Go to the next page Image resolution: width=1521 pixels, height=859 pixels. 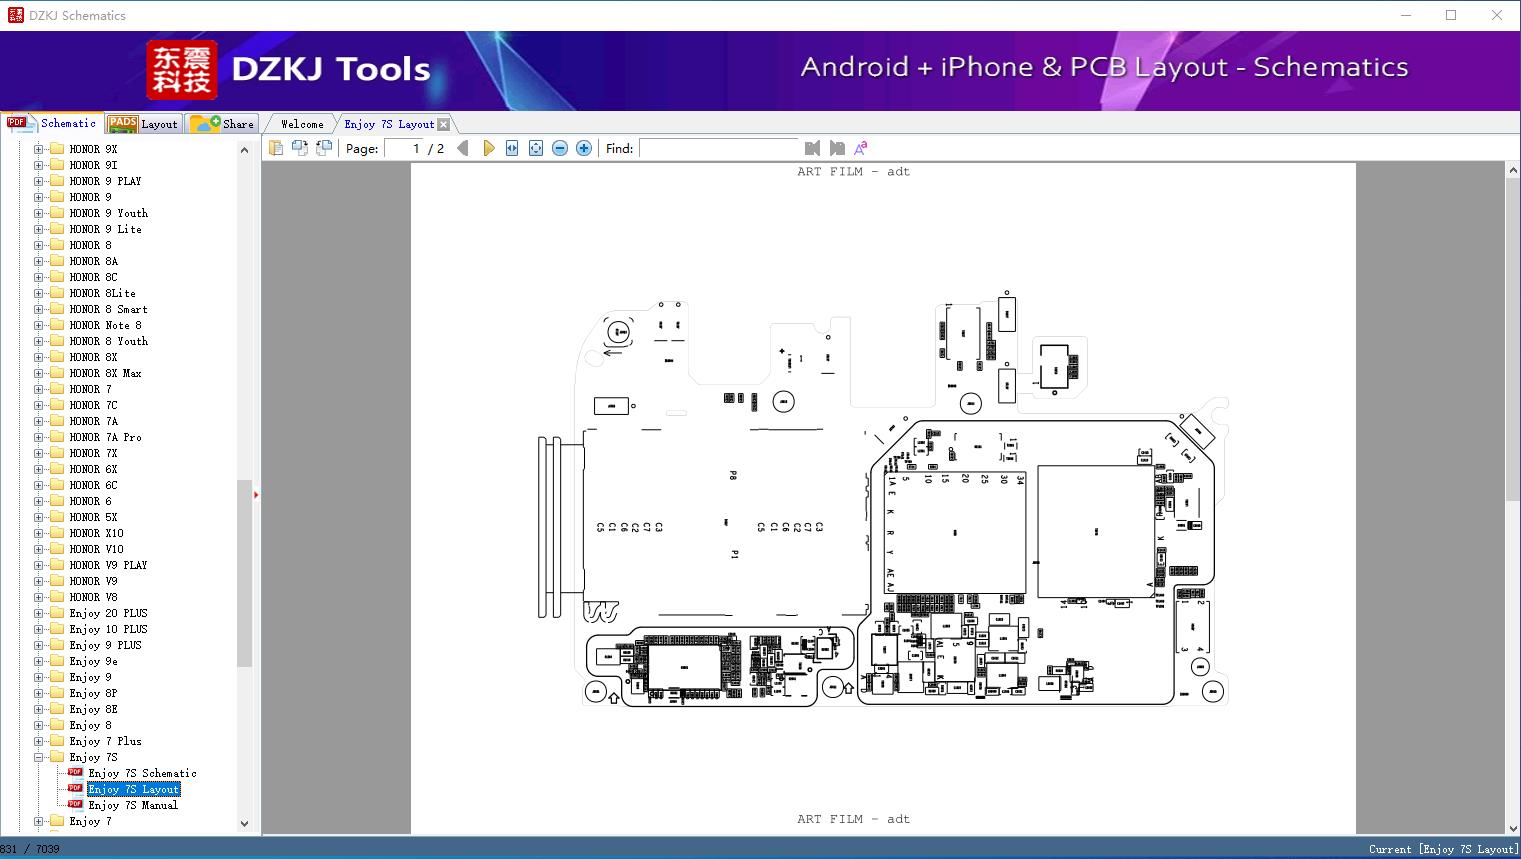(488, 148)
